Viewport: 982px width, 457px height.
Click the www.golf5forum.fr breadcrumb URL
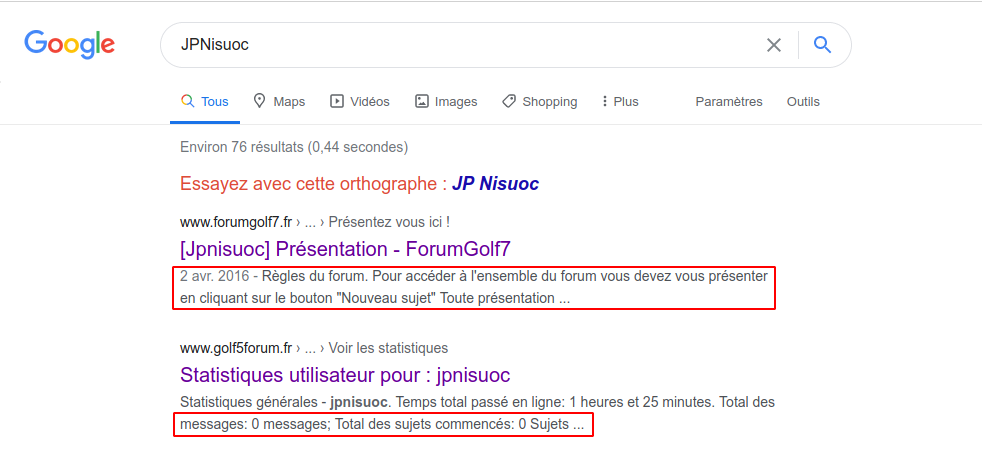pos(236,348)
